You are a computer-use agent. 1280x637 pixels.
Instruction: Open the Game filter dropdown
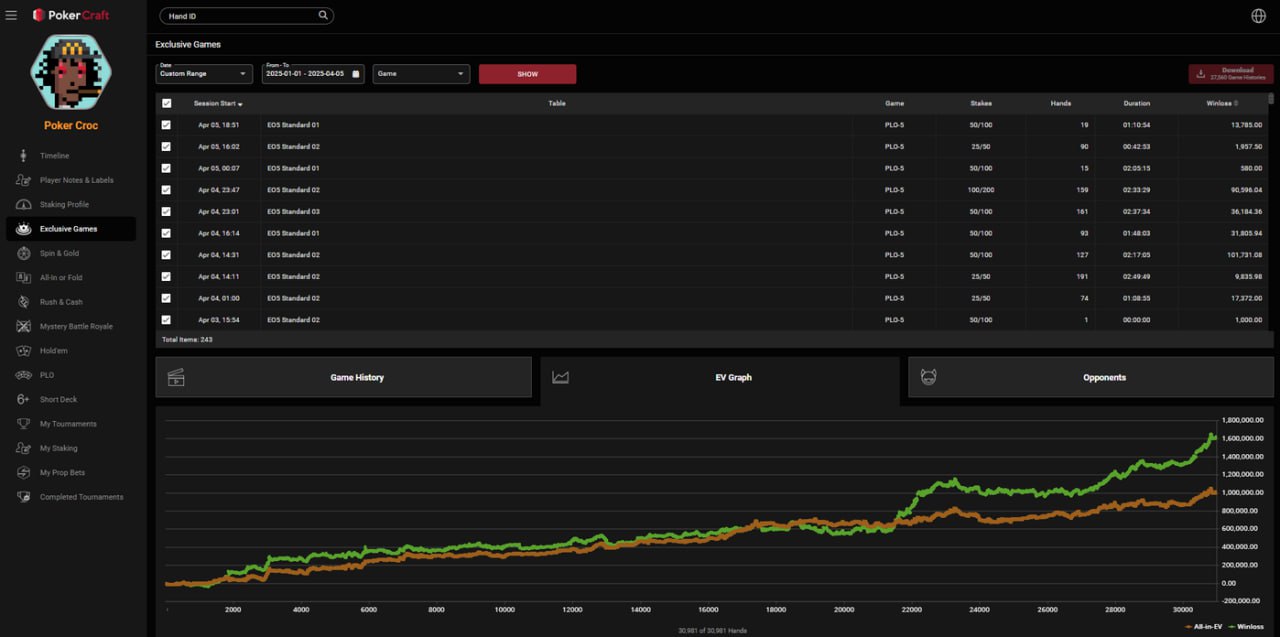tap(421, 74)
